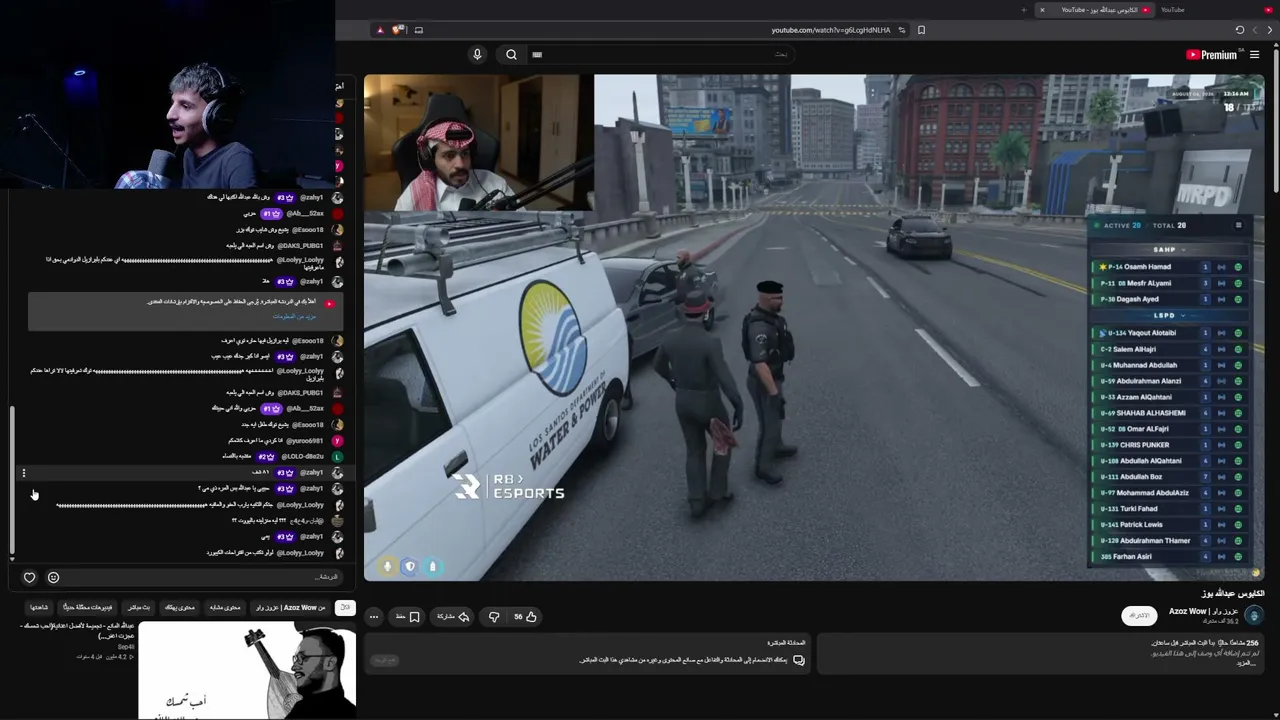1280x720 pixels.
Task: Open the recommended video title by Sep4ii
Action: (x=78, y=631)
